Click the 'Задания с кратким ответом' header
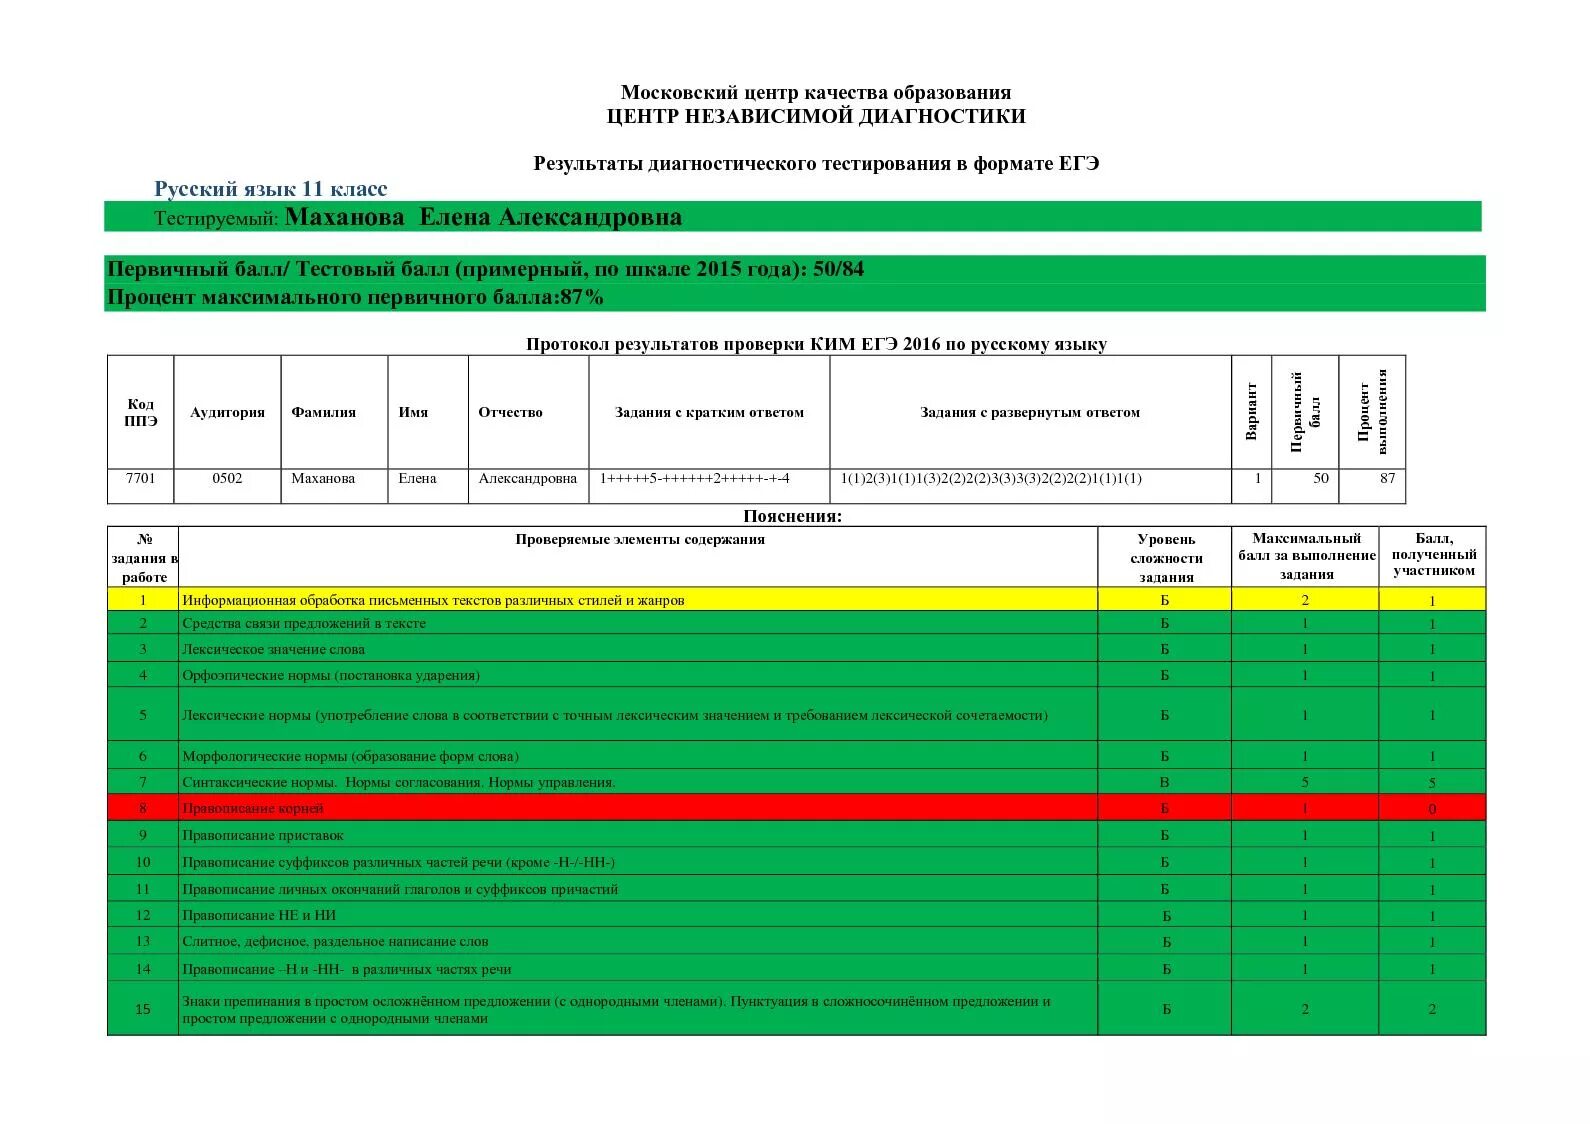Image resolution: width=1590 pixels, height=1124 pixels. tap(709, 412)
